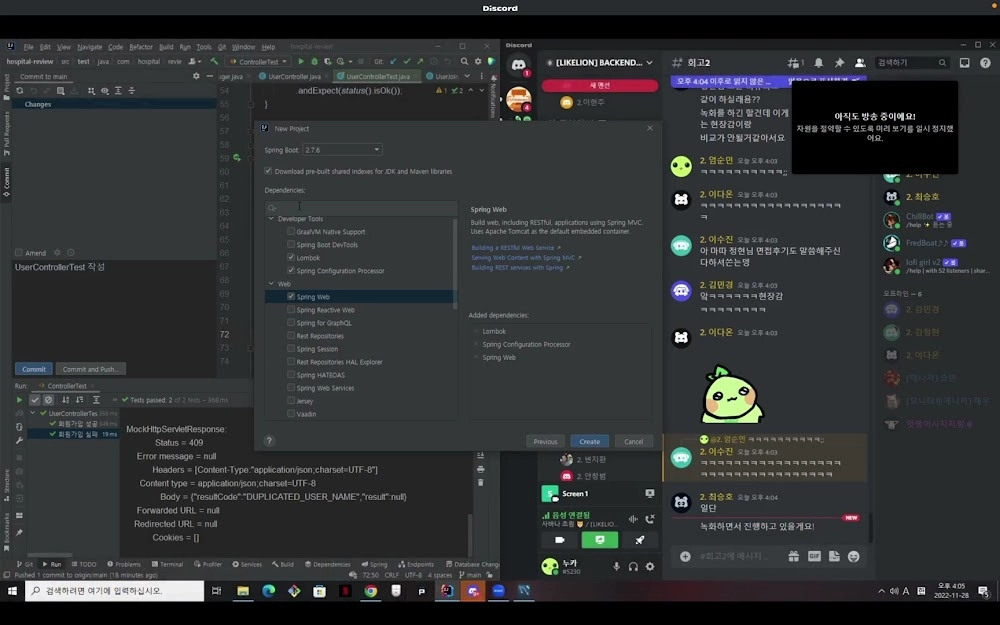
Task: Check Spring for GraphQL dependency
Action: [x=291, y=323]
